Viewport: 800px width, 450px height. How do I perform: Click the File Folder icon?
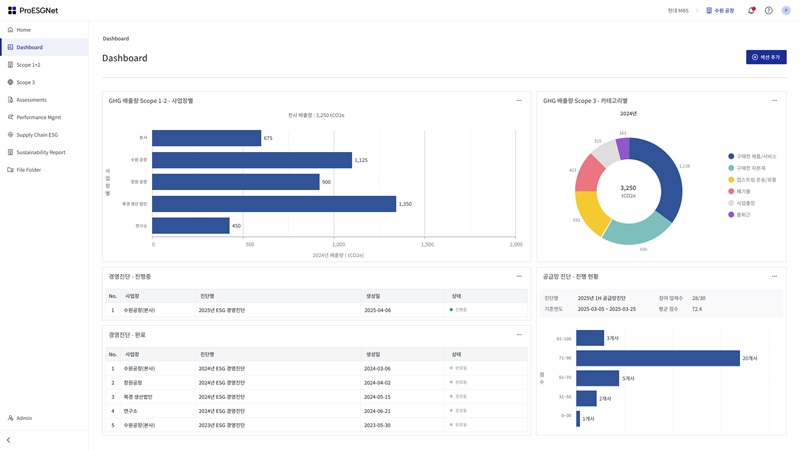pyautogui.click(x=10, y=170)
